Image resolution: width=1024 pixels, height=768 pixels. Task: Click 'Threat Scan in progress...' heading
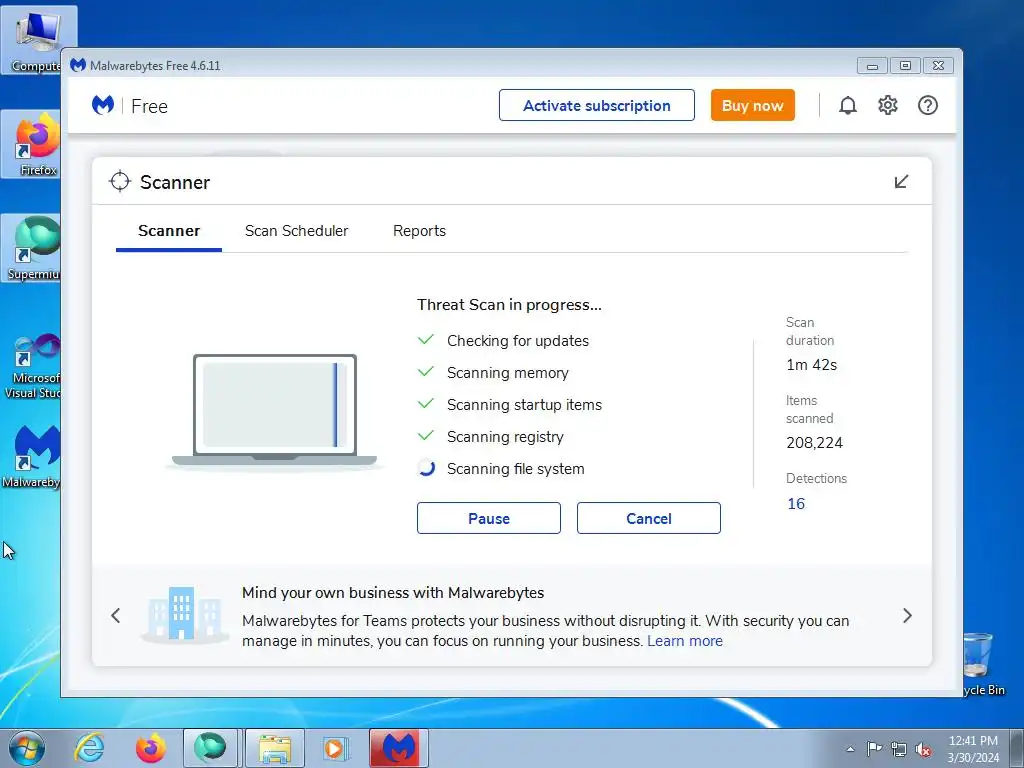(509, 304)
